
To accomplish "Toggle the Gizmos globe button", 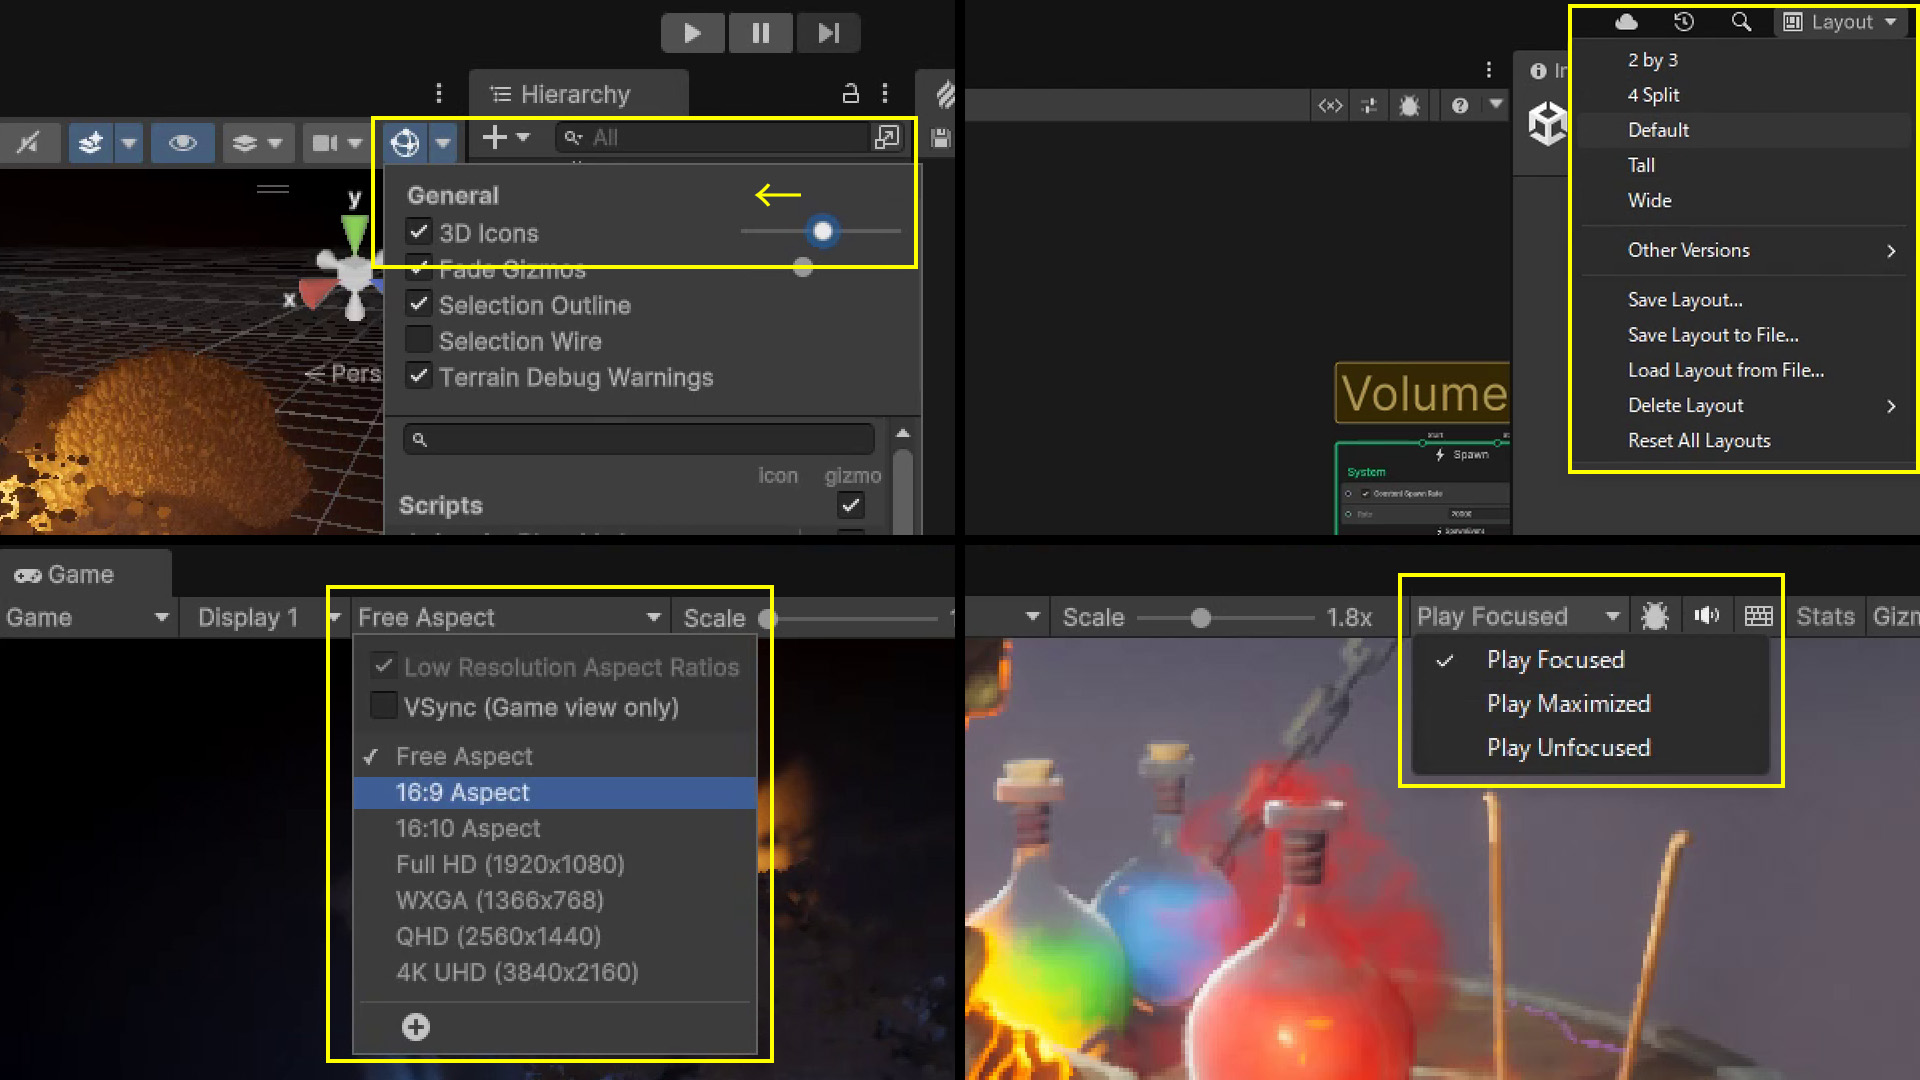I will [405, 143].
